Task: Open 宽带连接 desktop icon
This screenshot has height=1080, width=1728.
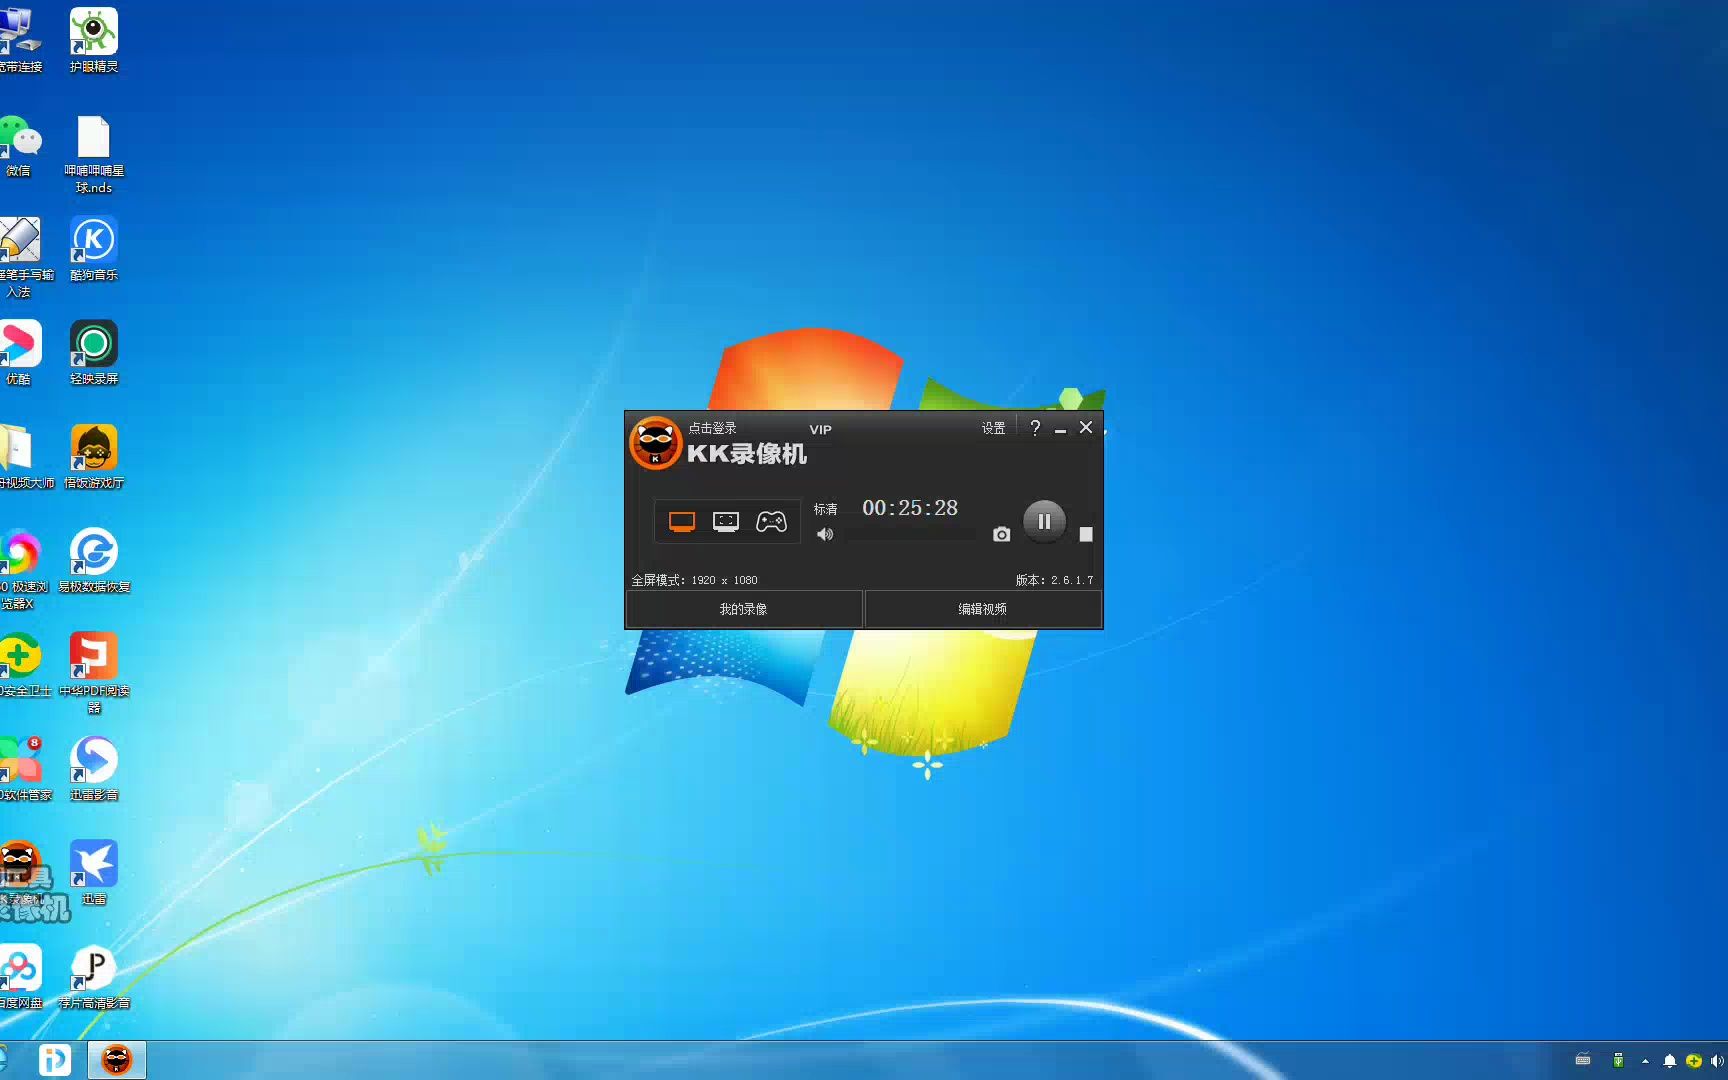Action: tap(20, 40)
